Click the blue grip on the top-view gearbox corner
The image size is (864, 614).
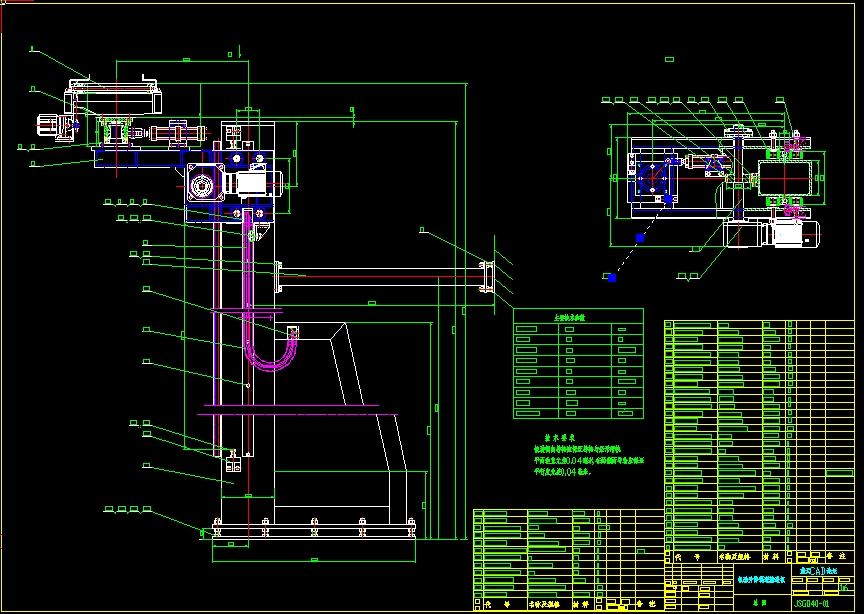(x=668, y=199)
